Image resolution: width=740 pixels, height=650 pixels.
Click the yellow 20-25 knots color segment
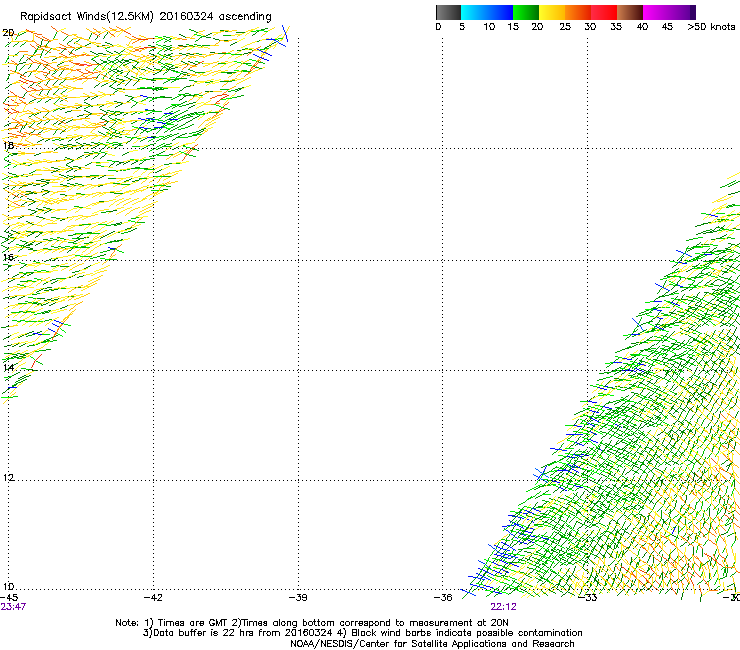pyautogui.click(x=552, y=12)
